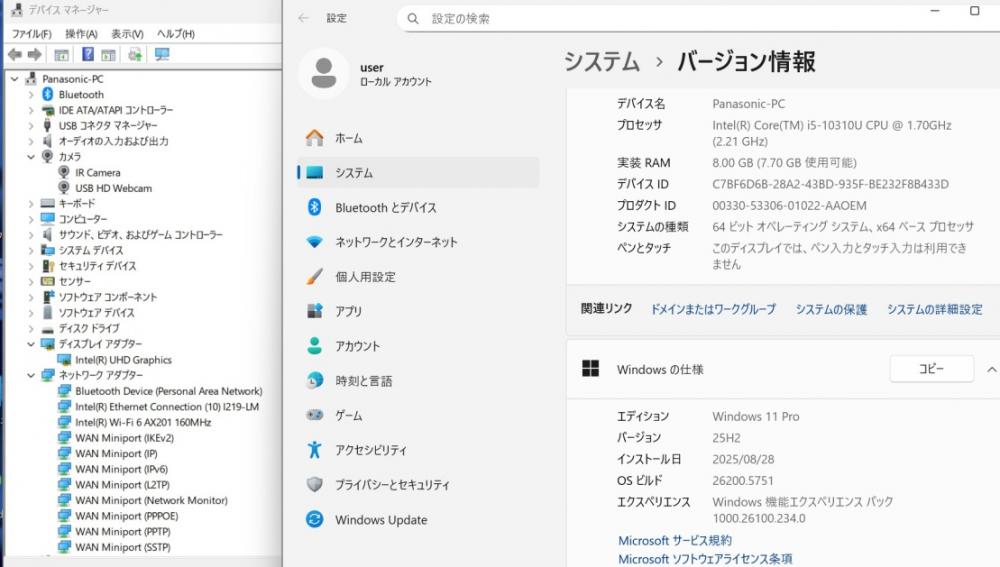This screenshot has width=1000, height=567.
Task: Open ネットワークとインターネット settings
Action: pyautogui.click(x=418, y=242)
